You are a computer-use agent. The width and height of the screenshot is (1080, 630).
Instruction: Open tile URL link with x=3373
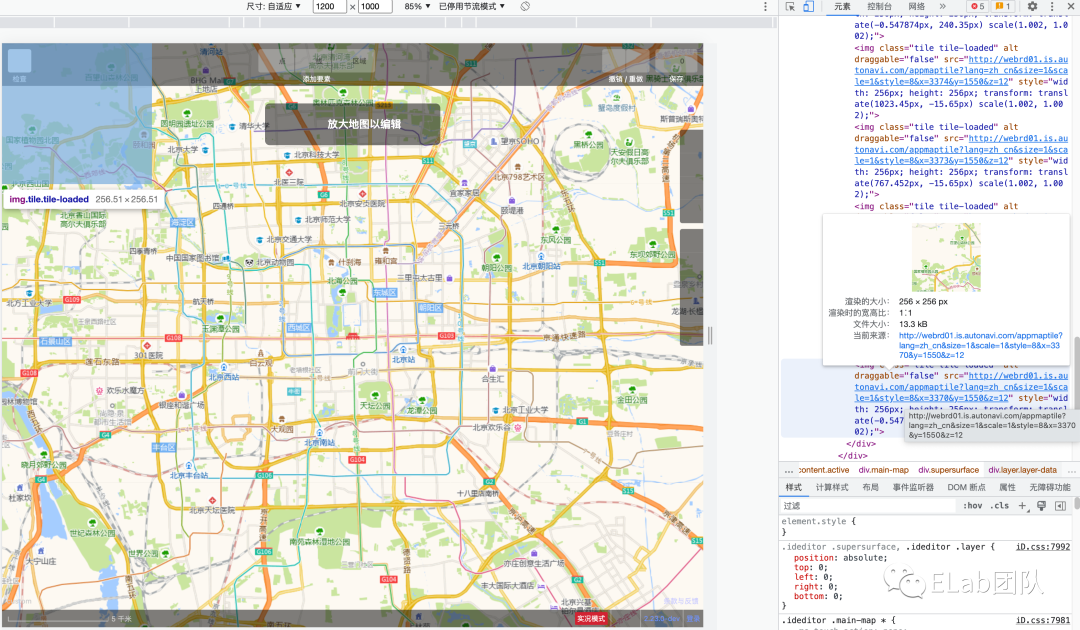[x=962, y=149]
